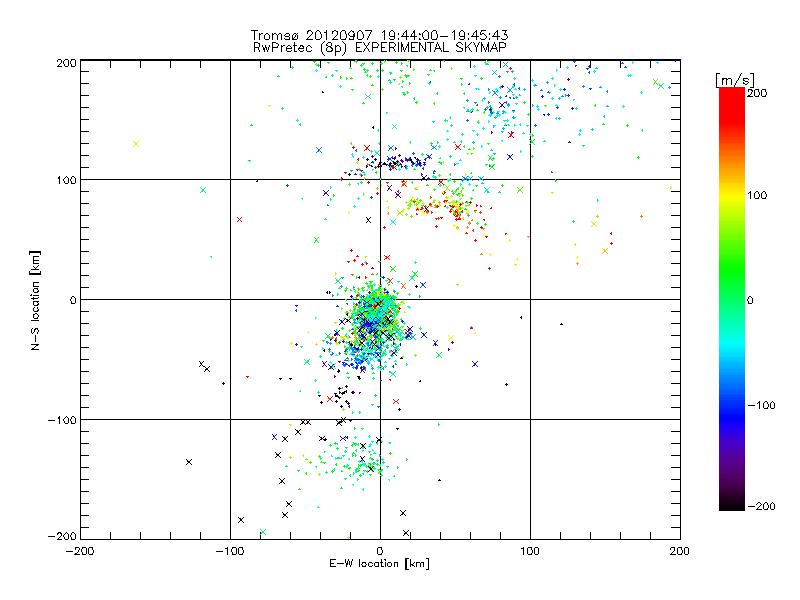The width and height of the screenshot is (800, 600).
Task: Click the subtitle 'RwPretec (8p) EXPERIMENTAL SKYMAP'
Action: pos(380,48)
